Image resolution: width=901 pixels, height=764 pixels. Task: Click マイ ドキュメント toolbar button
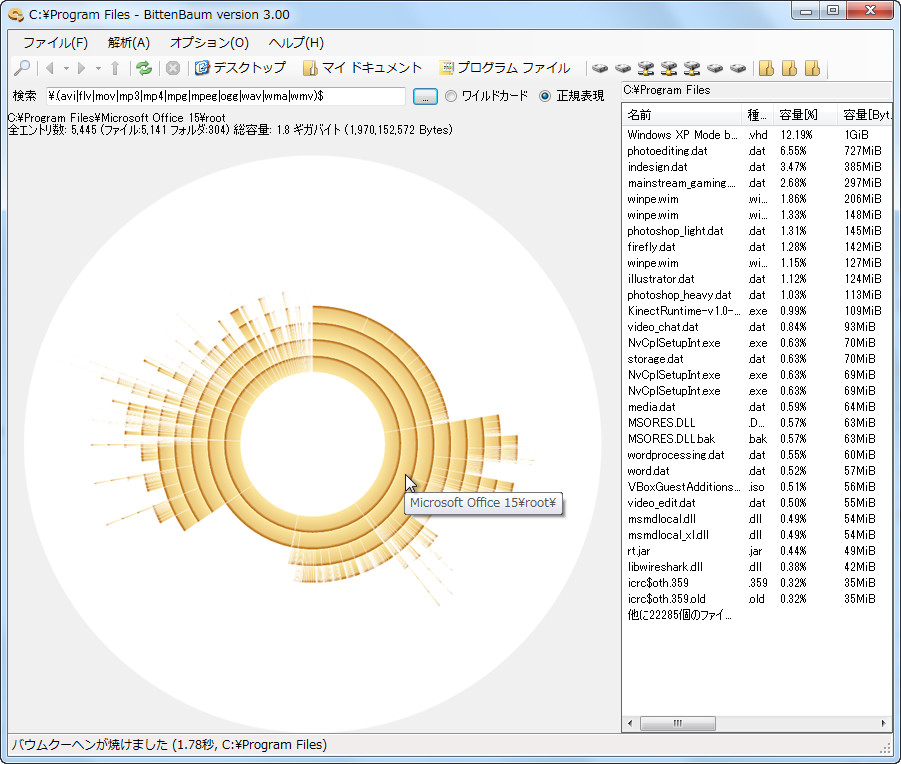click(362, 68)
